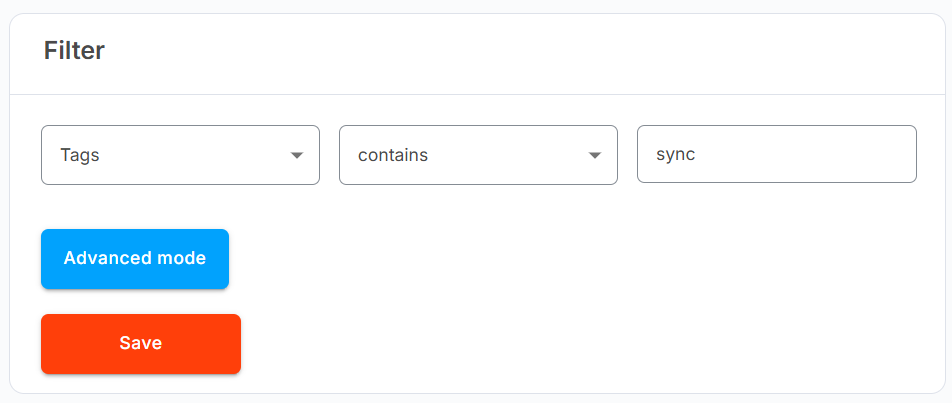The width and height of the screenshot is (952, 403).
Task: Expand the filter field combo box showing Tags
Action: click(x=180, y=155)
